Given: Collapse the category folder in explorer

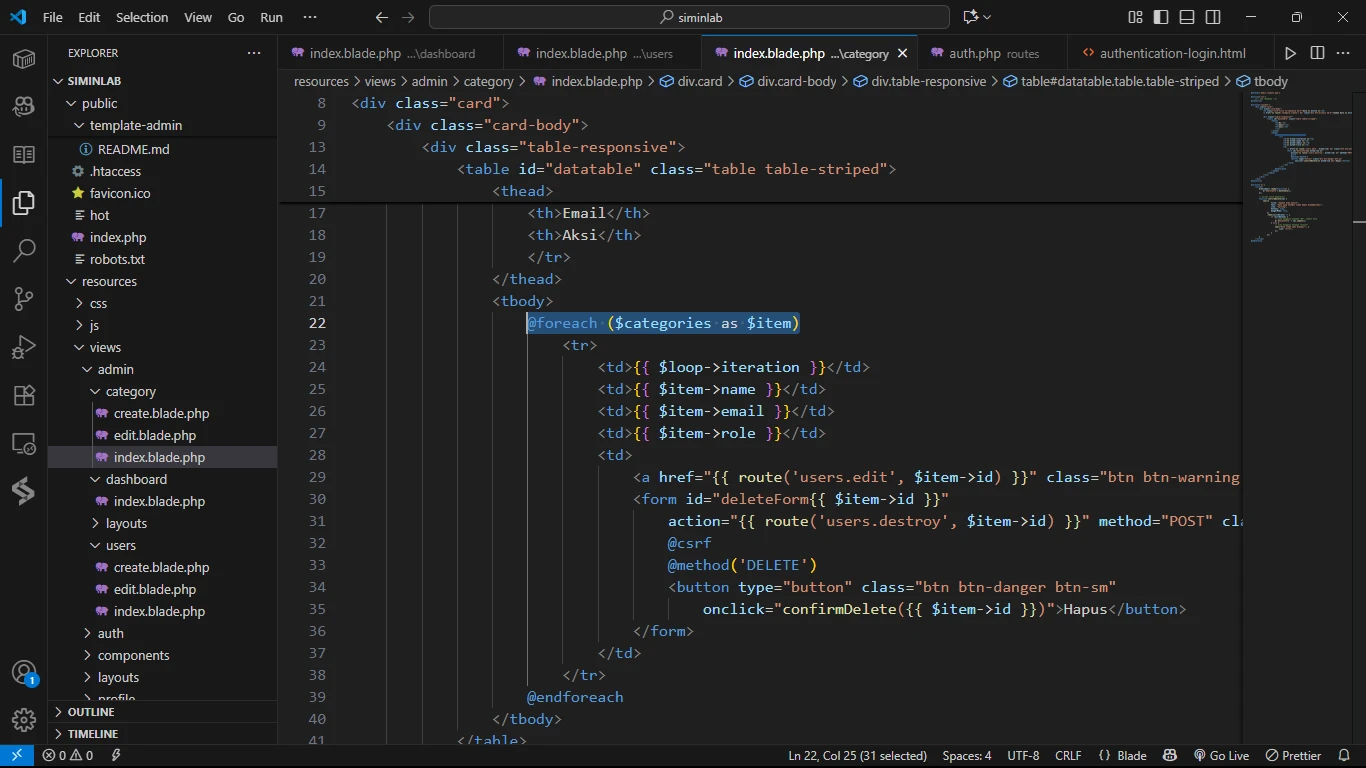Looking at the screenshot, I should pos(130,391).
